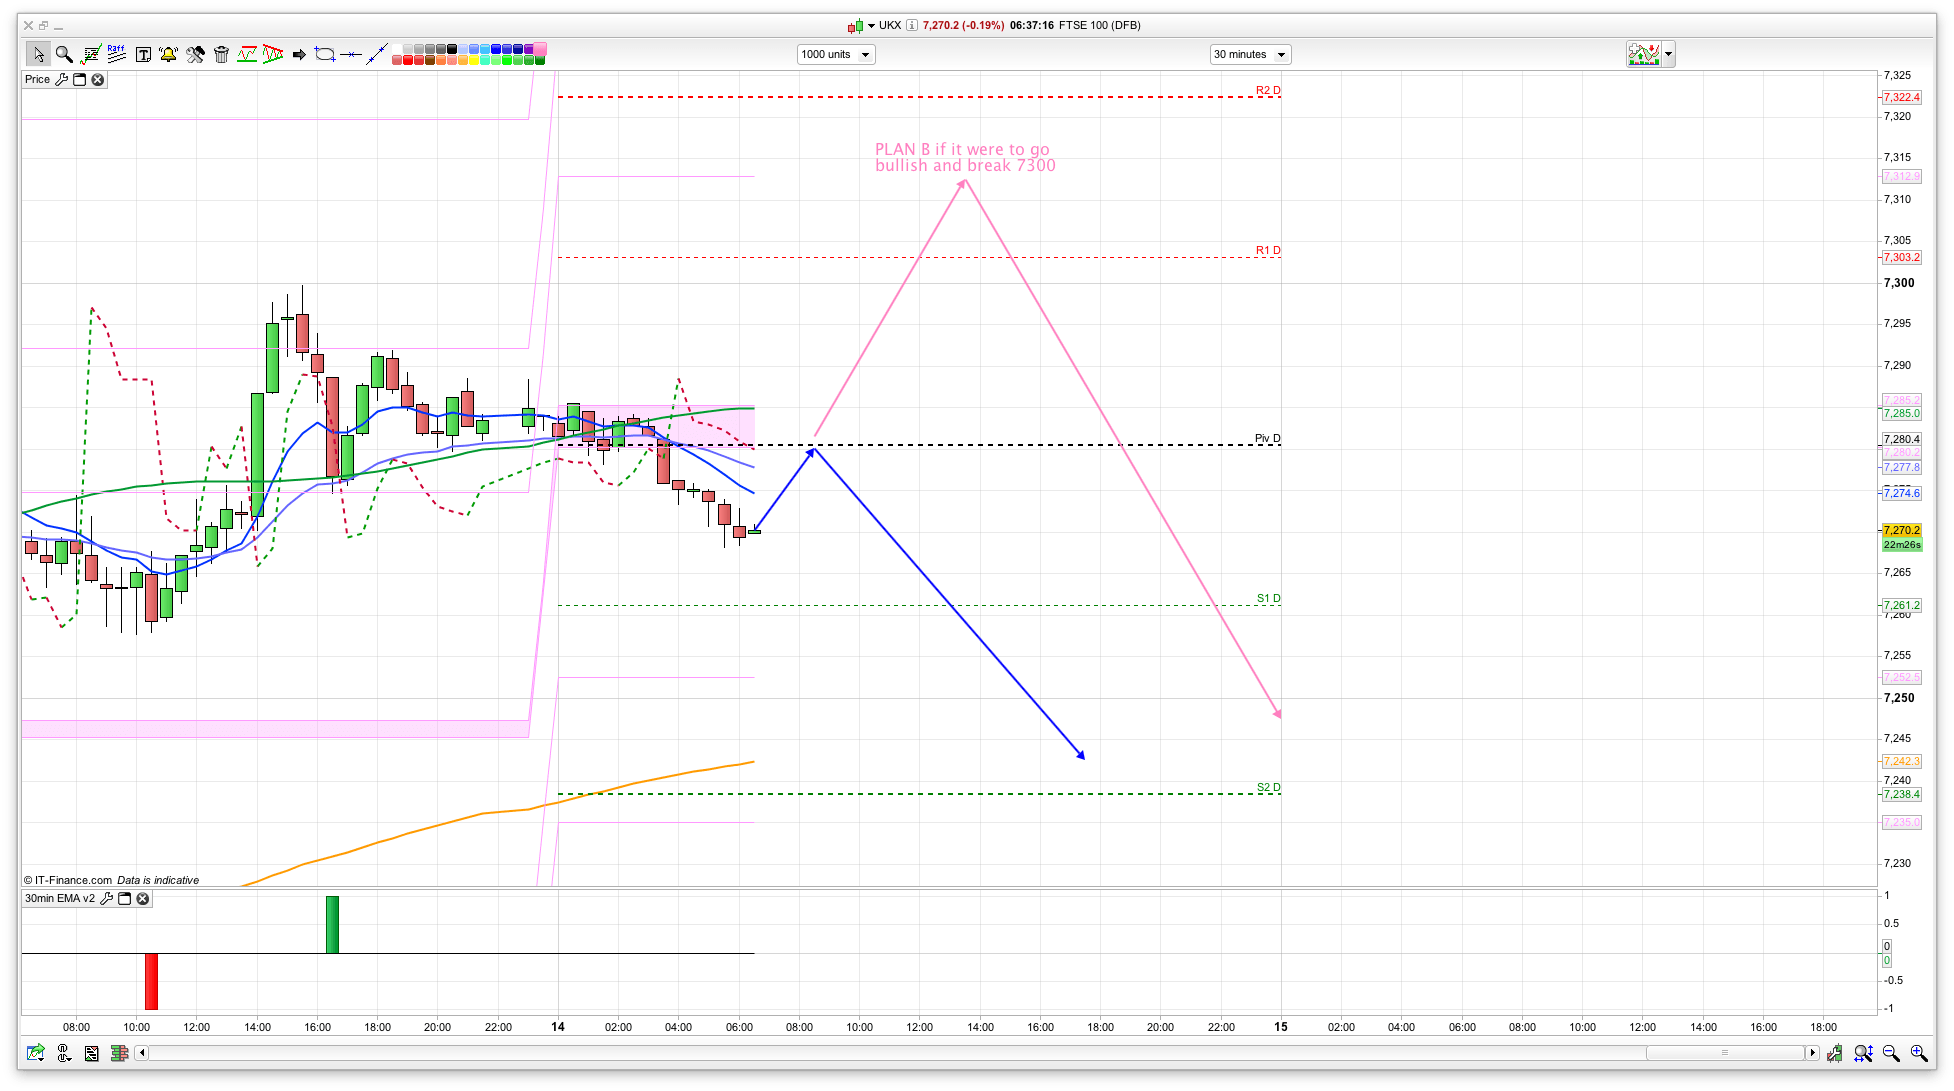
Task: Remove the 30min EMA v2 indicator
Action: pos(143,899)
